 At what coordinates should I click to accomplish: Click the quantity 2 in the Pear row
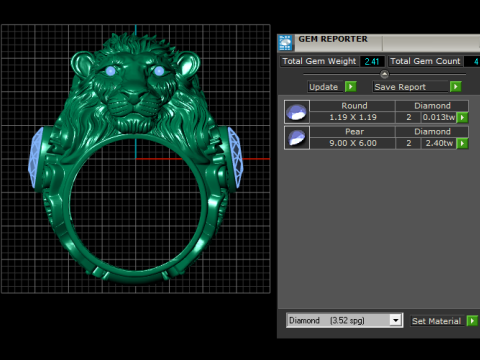coord(408,143)
